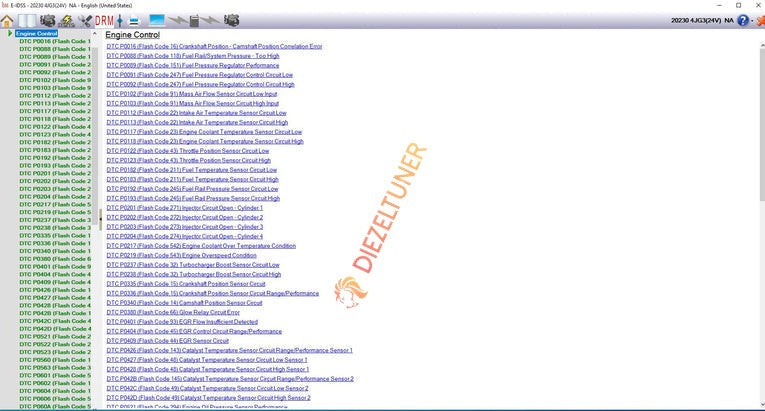Image resolution: width=765 pixels, height=411 pixels.
Task: Select DTC P0401 tree entry
Action: 55,267
